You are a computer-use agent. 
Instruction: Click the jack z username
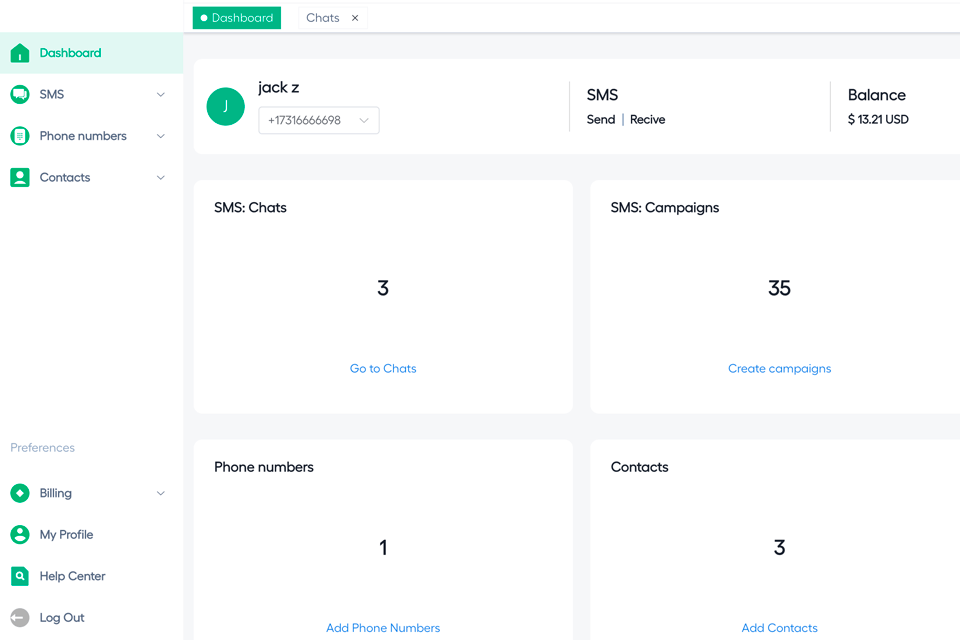pos(279,88)
